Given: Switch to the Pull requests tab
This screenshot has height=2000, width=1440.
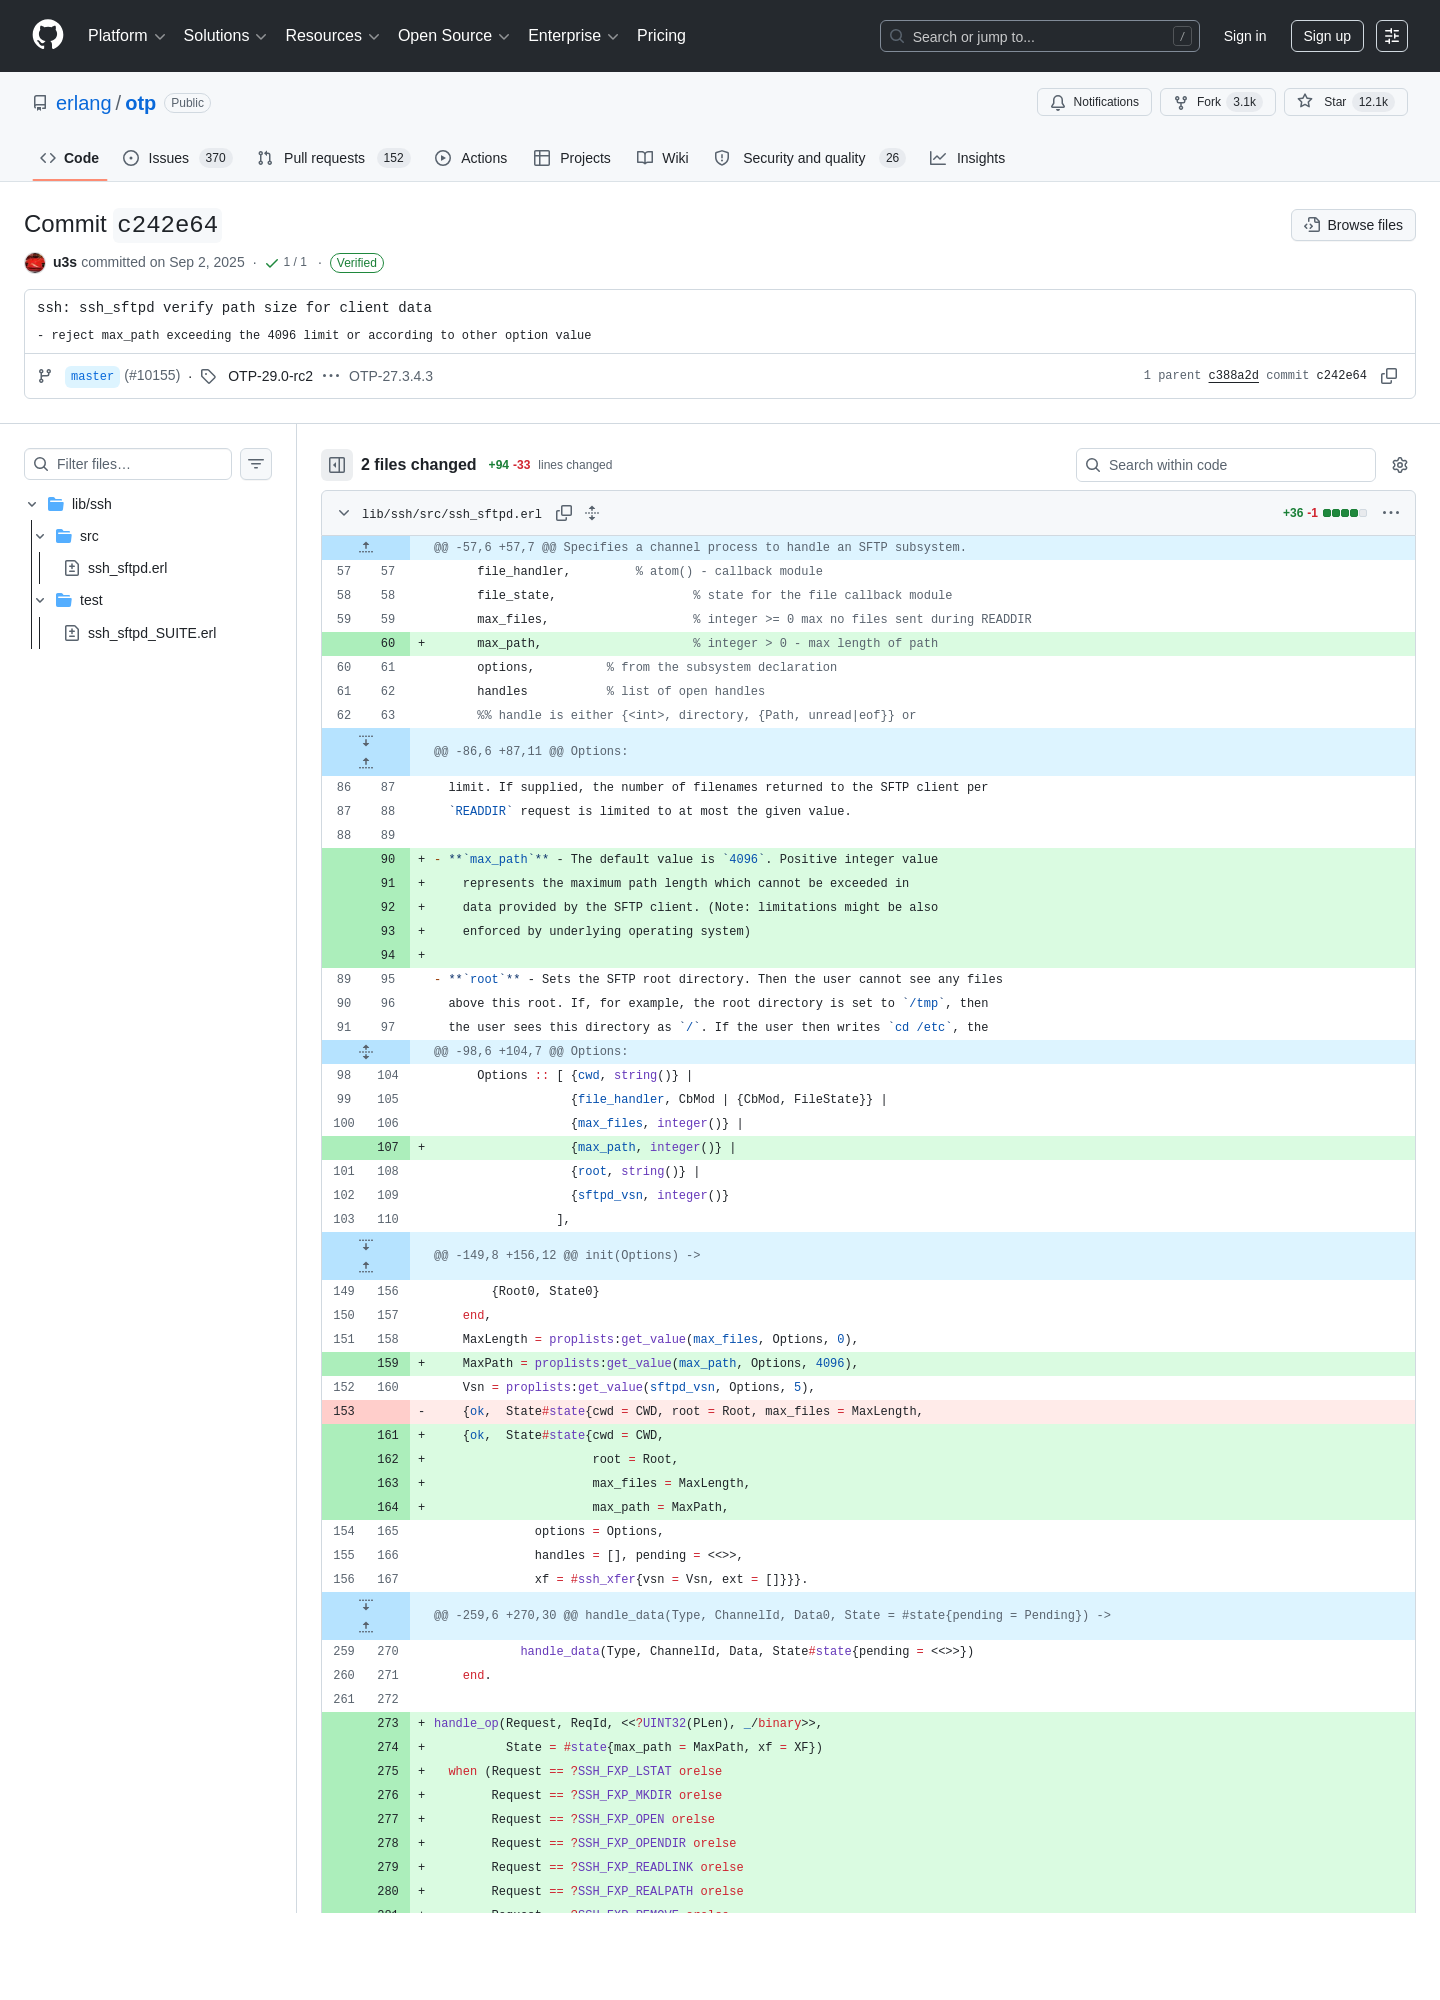Looking at the screenshot, I should coord(333,158).
